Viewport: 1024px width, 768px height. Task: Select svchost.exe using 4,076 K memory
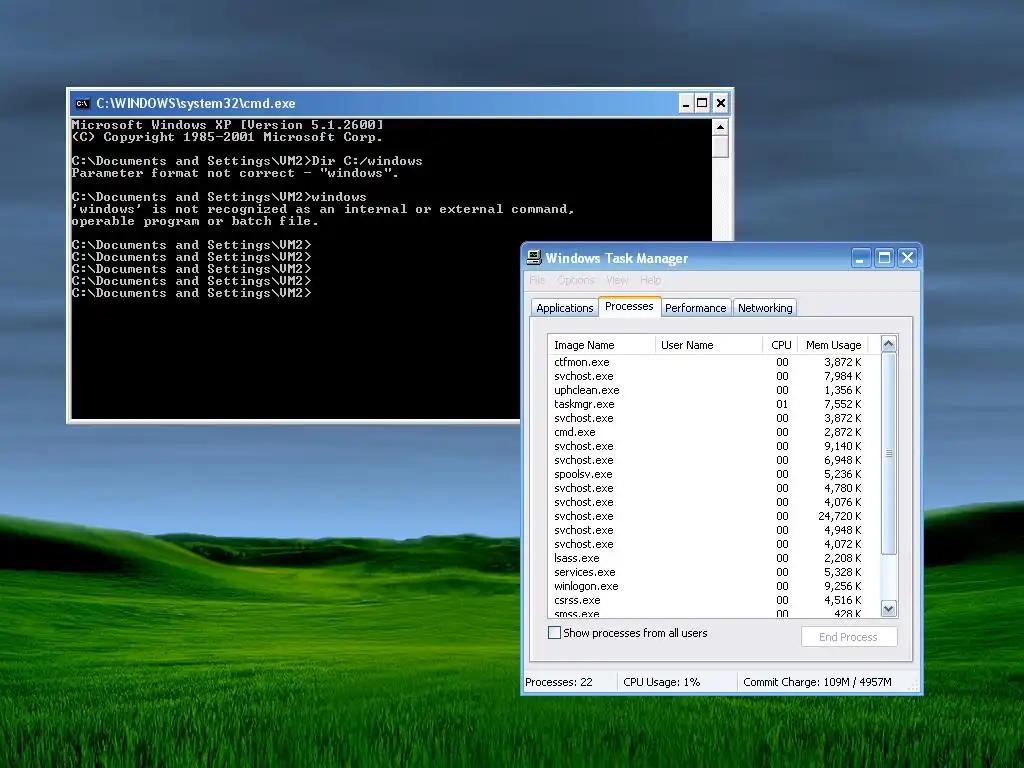(x=714, y=502)
